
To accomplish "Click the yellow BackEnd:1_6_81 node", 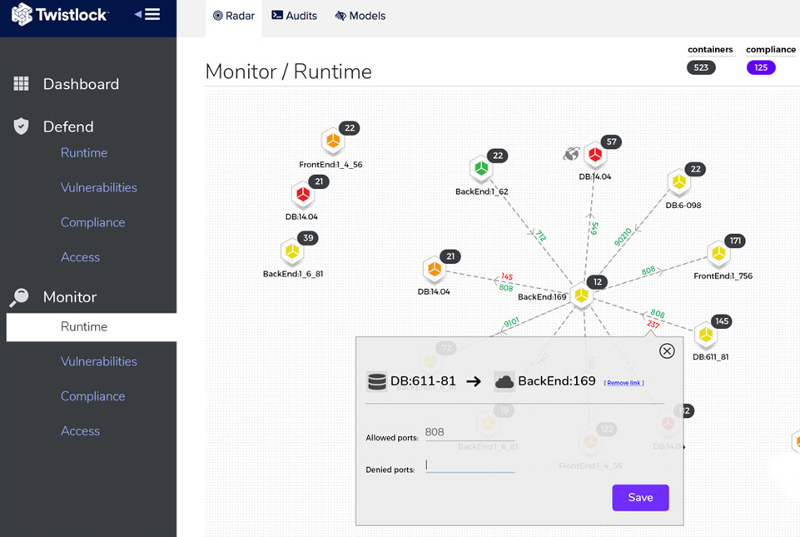I will (x=292, y=251).
